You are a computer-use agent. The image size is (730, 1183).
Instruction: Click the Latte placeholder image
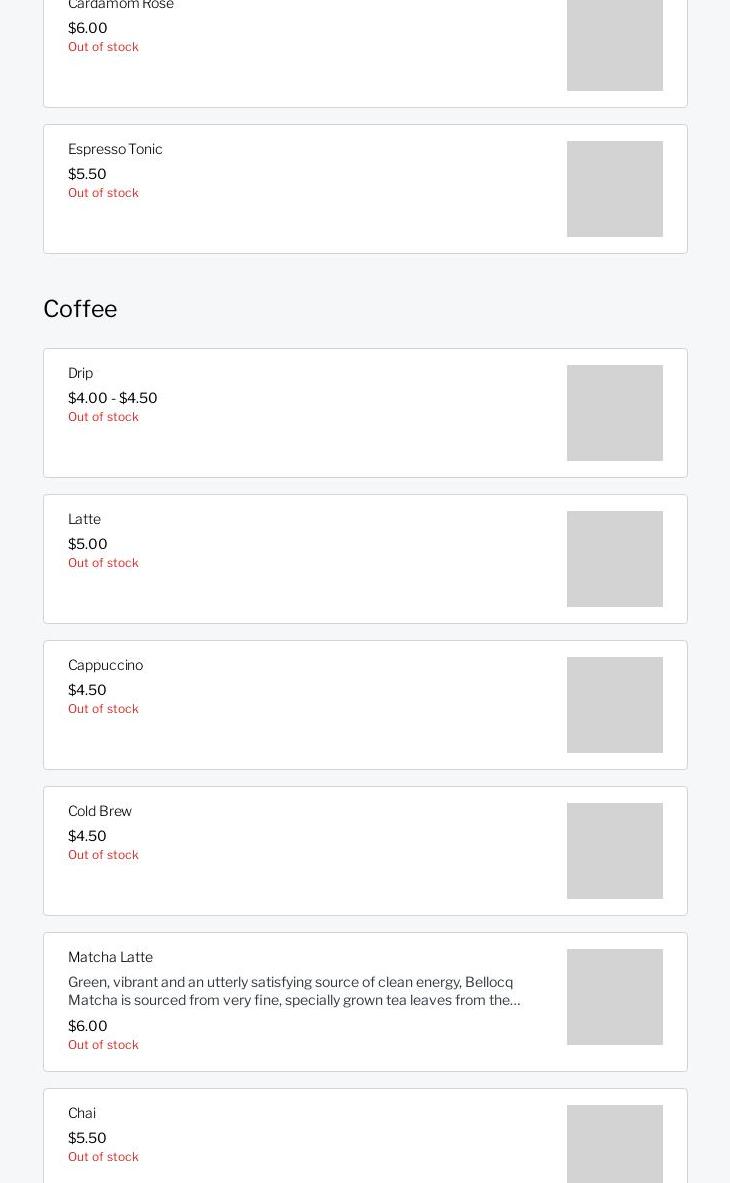coord(614,559)
